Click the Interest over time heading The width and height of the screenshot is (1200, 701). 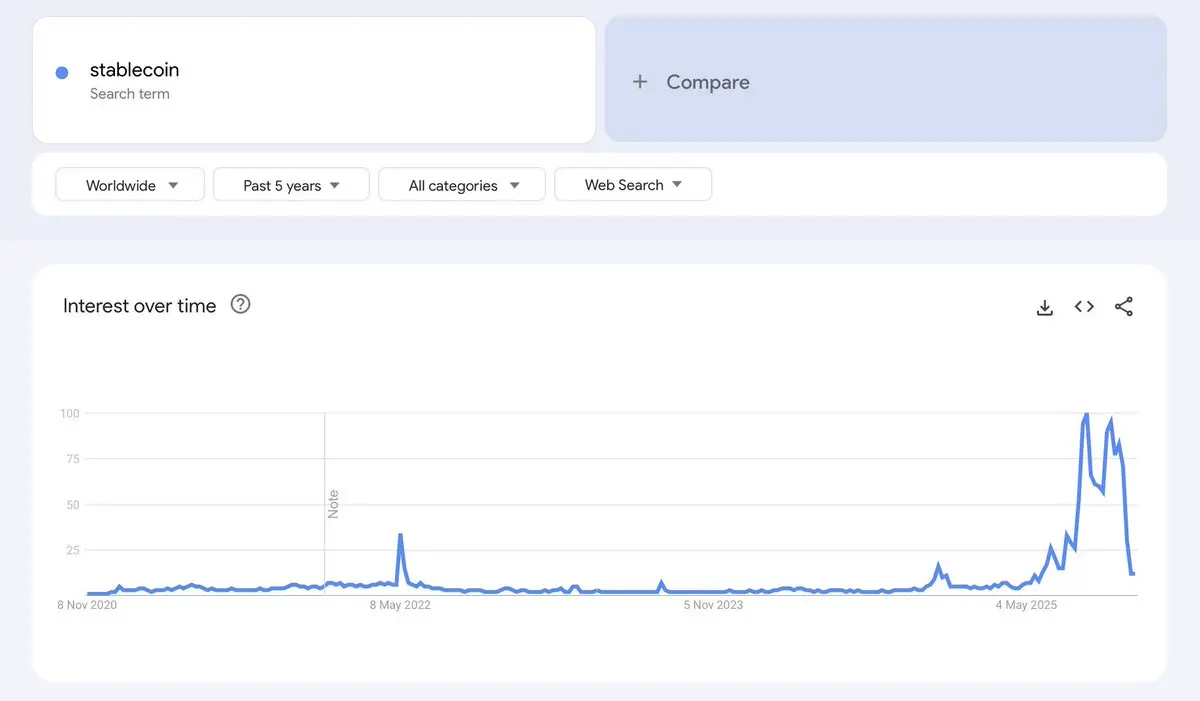[x=139, y=306]
